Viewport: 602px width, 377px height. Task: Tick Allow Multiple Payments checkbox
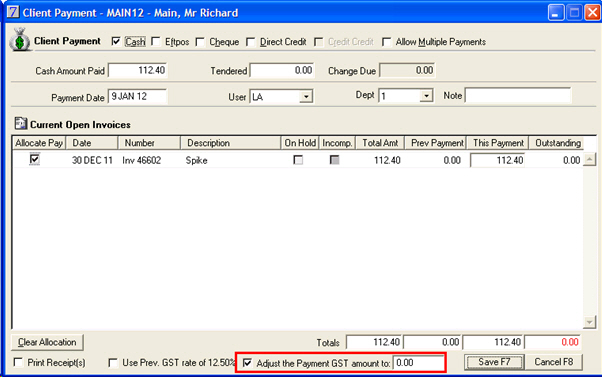pos(387,41)
